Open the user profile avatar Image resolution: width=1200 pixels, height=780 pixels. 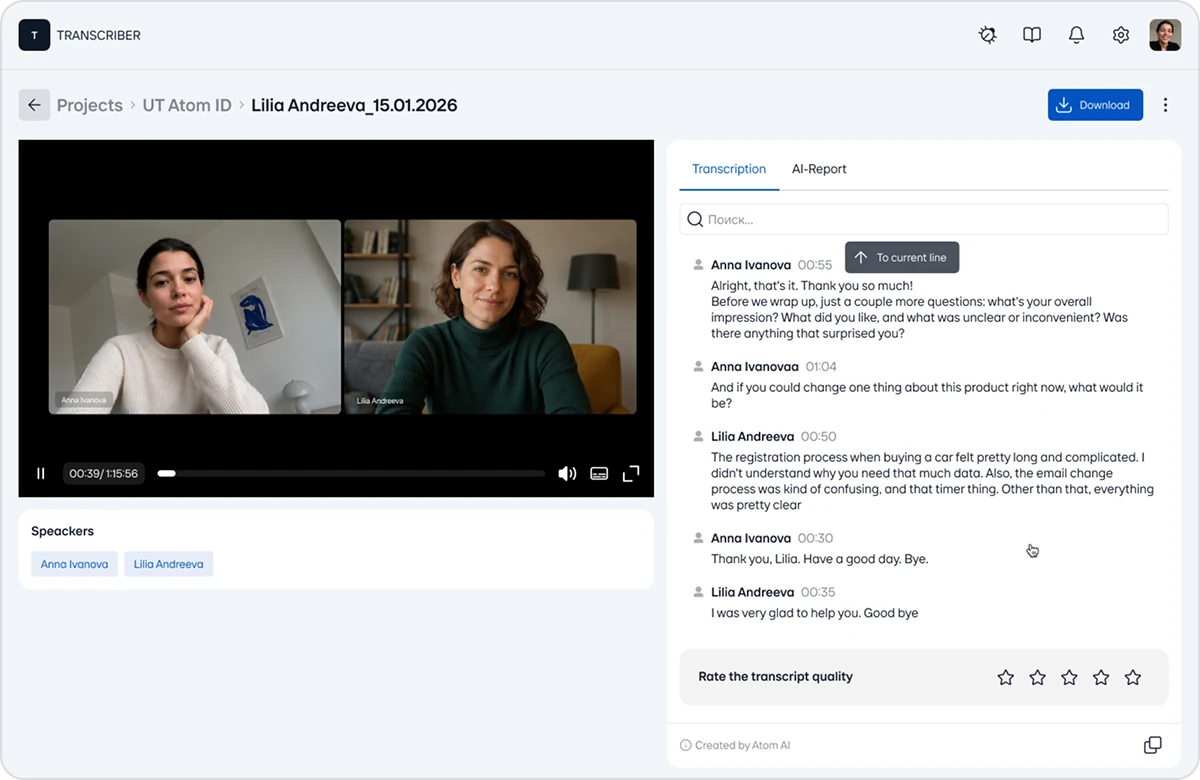pos(1165,35)
